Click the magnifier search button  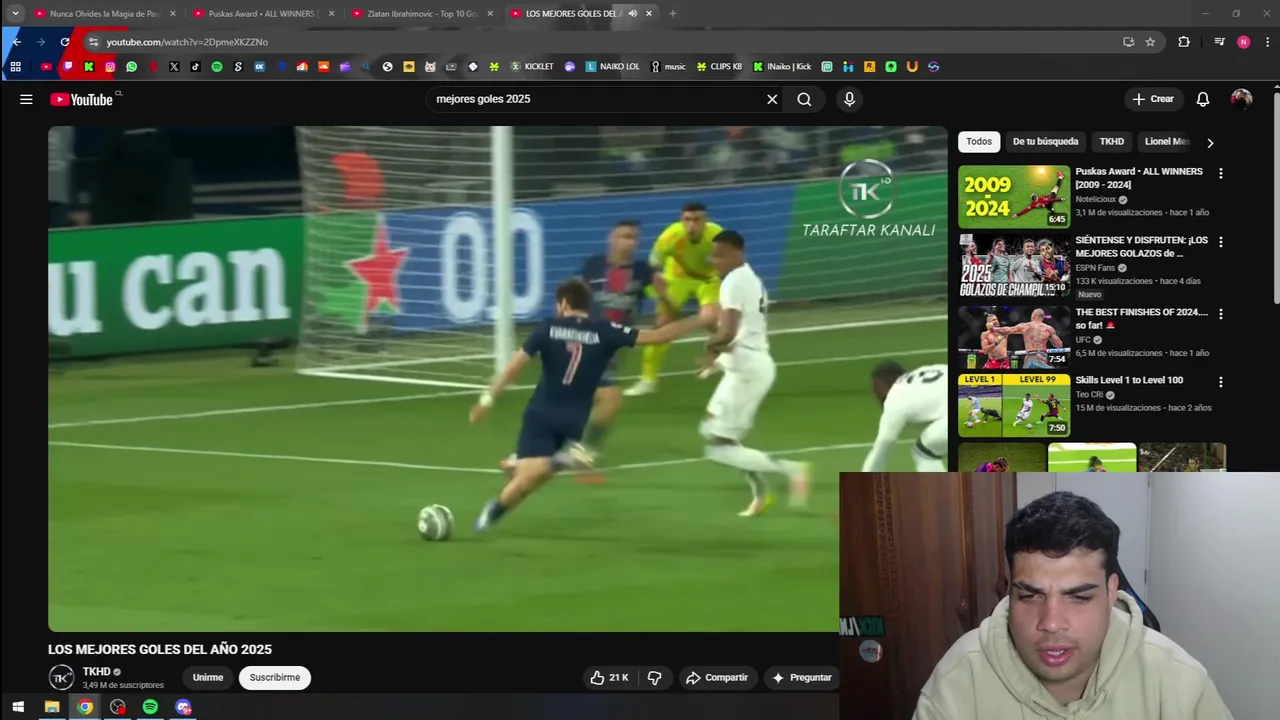804,99
